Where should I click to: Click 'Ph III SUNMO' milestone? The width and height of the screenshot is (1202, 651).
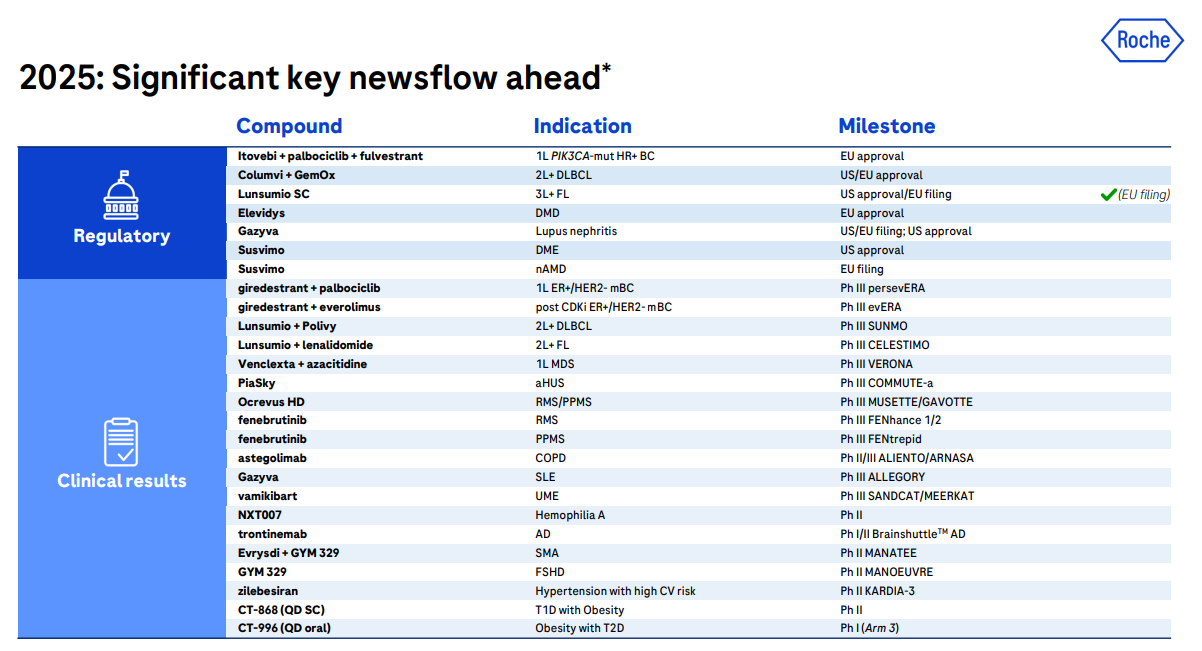tap(874, 326)
